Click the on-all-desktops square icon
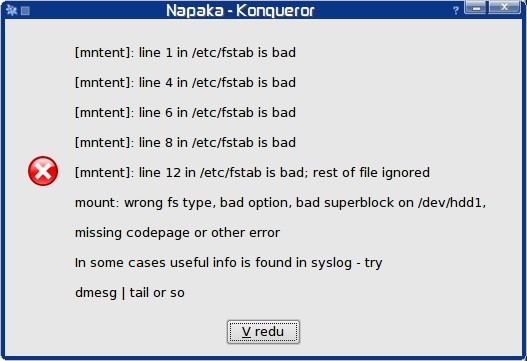527x361 pixels. pyautogui.click(x=25, y=11)
